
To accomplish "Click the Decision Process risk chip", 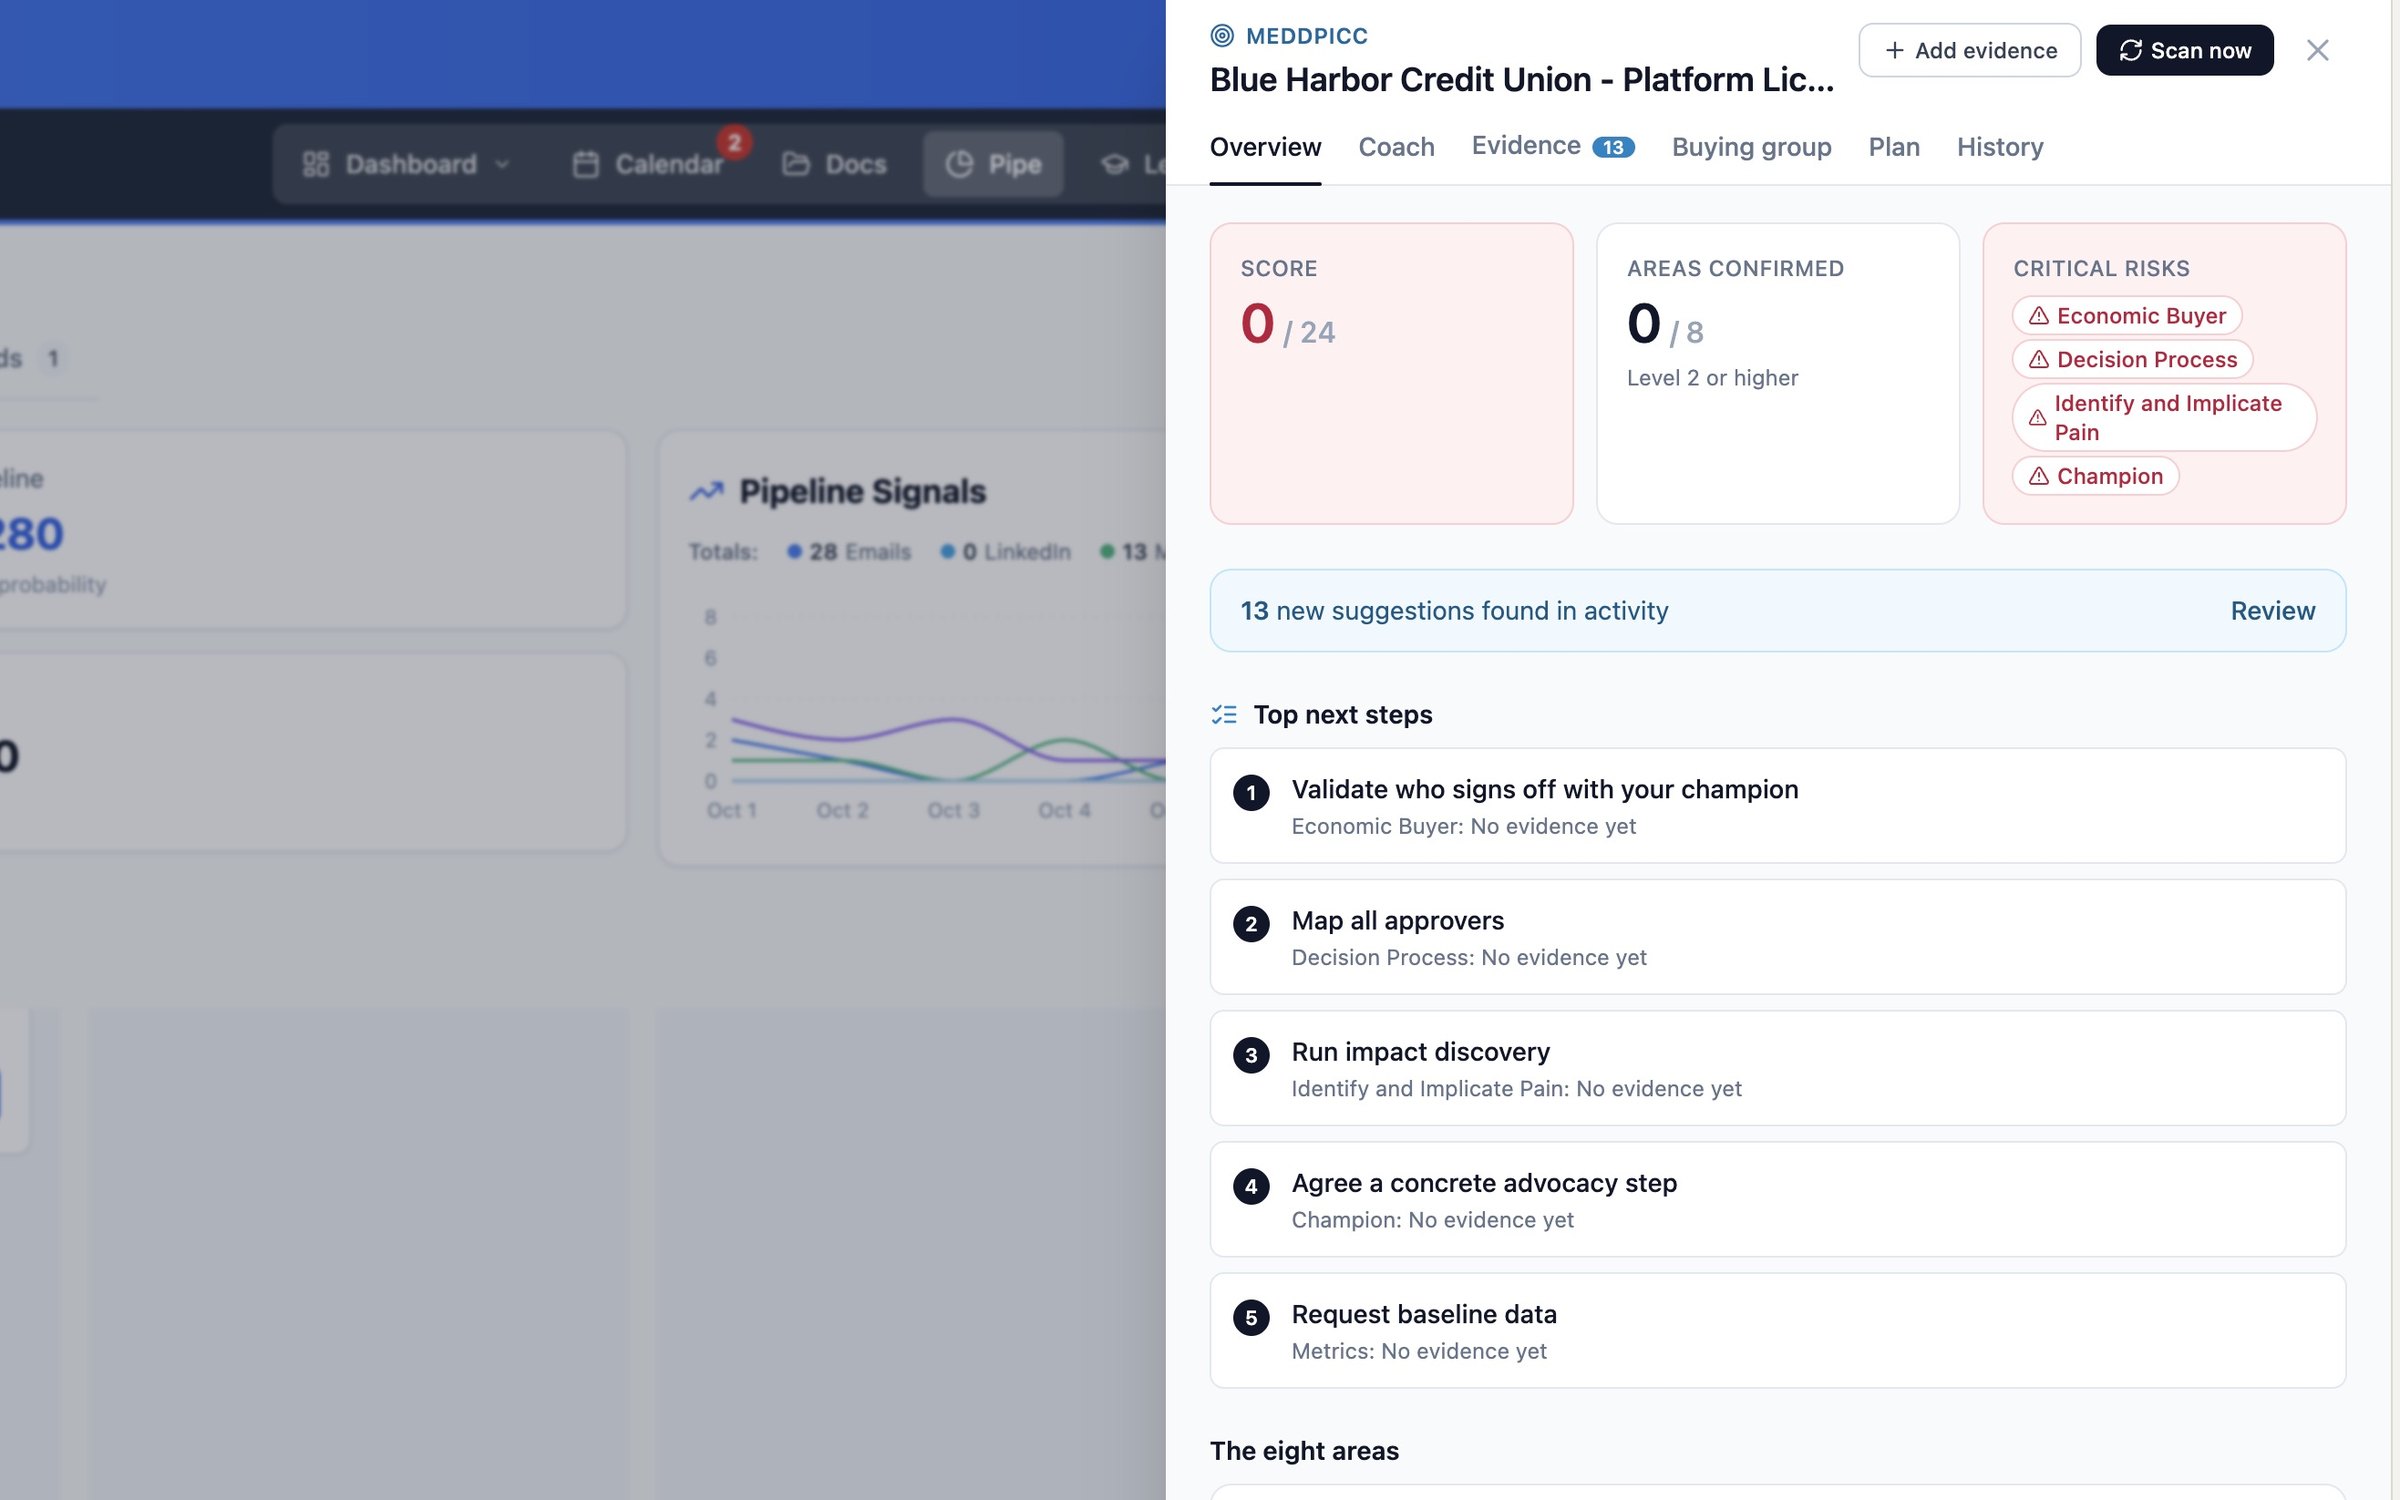I will [x=2132, y=359].
